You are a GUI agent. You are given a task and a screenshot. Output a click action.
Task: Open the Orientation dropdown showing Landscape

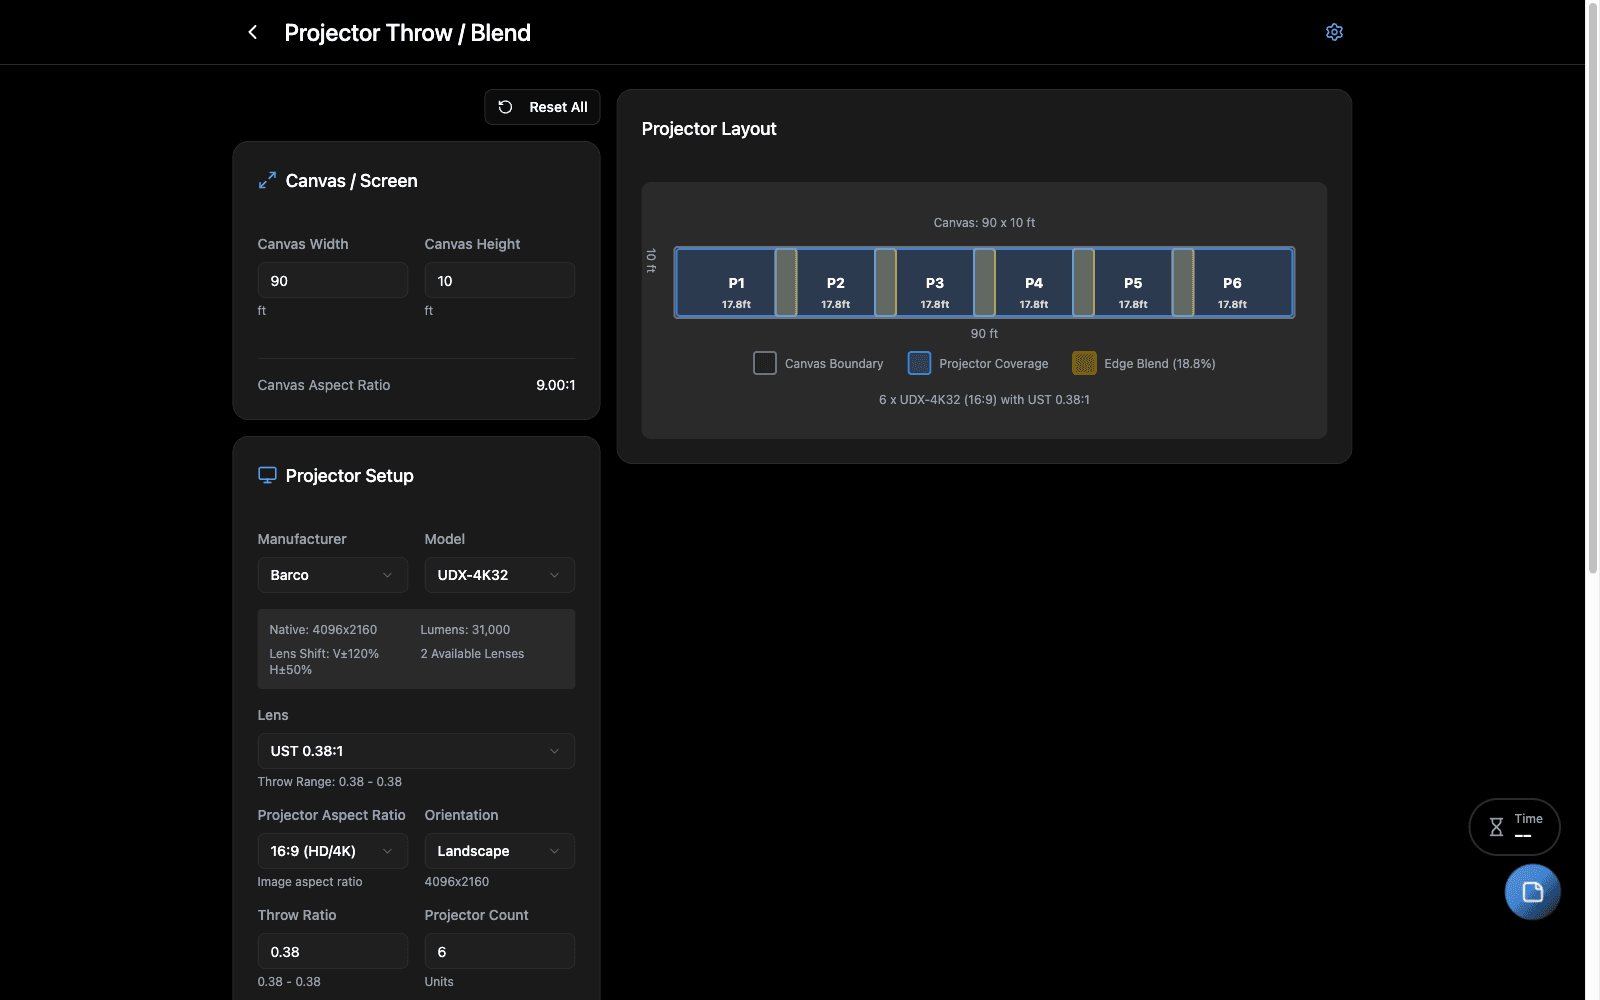click(x=499, y=851)
